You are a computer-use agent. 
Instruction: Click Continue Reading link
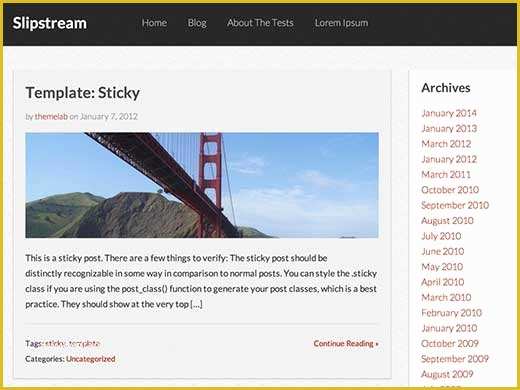point(346,344)
